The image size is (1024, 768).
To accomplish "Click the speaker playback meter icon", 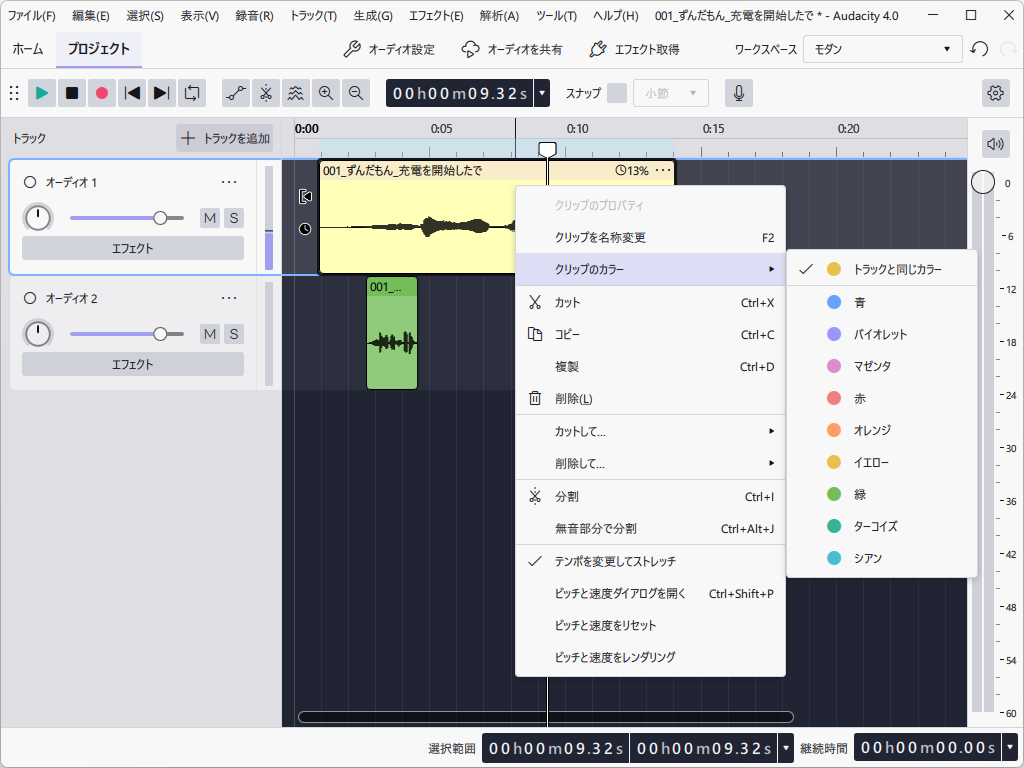I will [x=995, y=144].
